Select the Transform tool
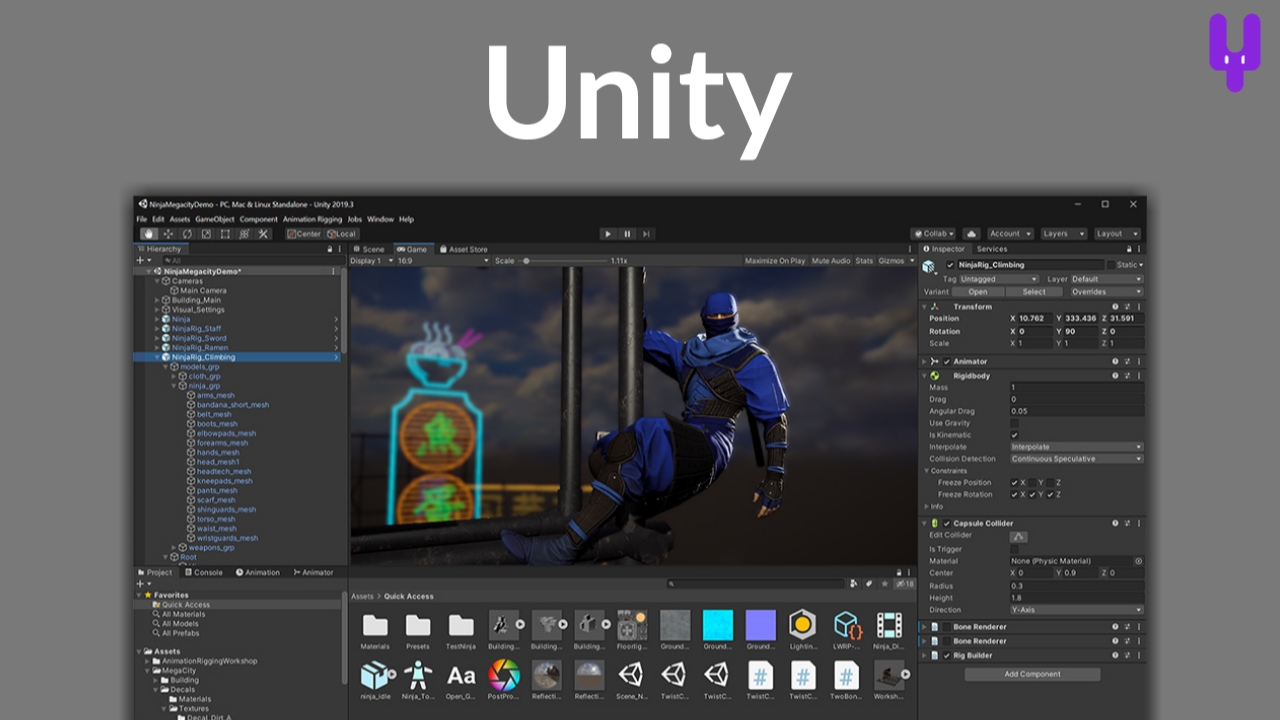The width and height of the screenshot is (1280, 720). 244,234
